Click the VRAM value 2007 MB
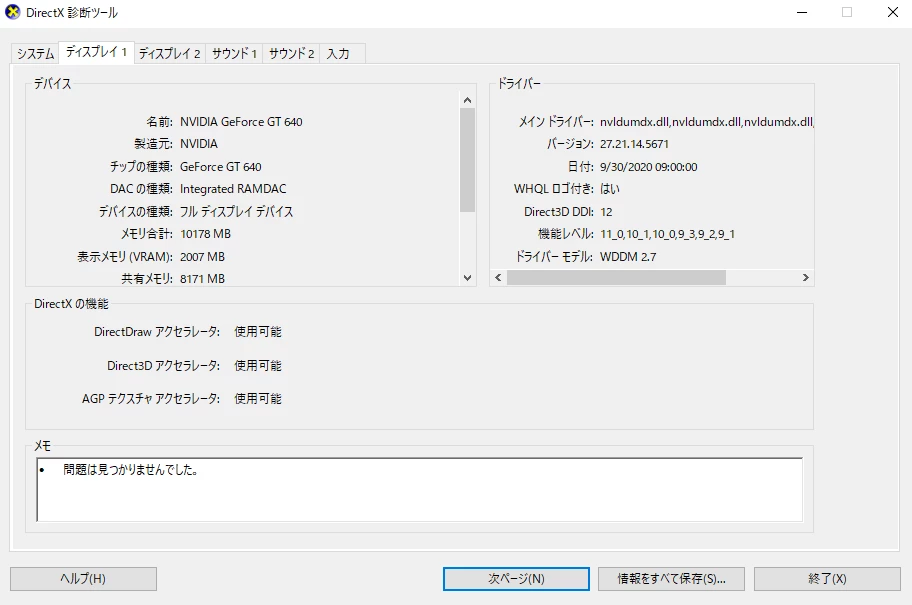 point(202,257)
